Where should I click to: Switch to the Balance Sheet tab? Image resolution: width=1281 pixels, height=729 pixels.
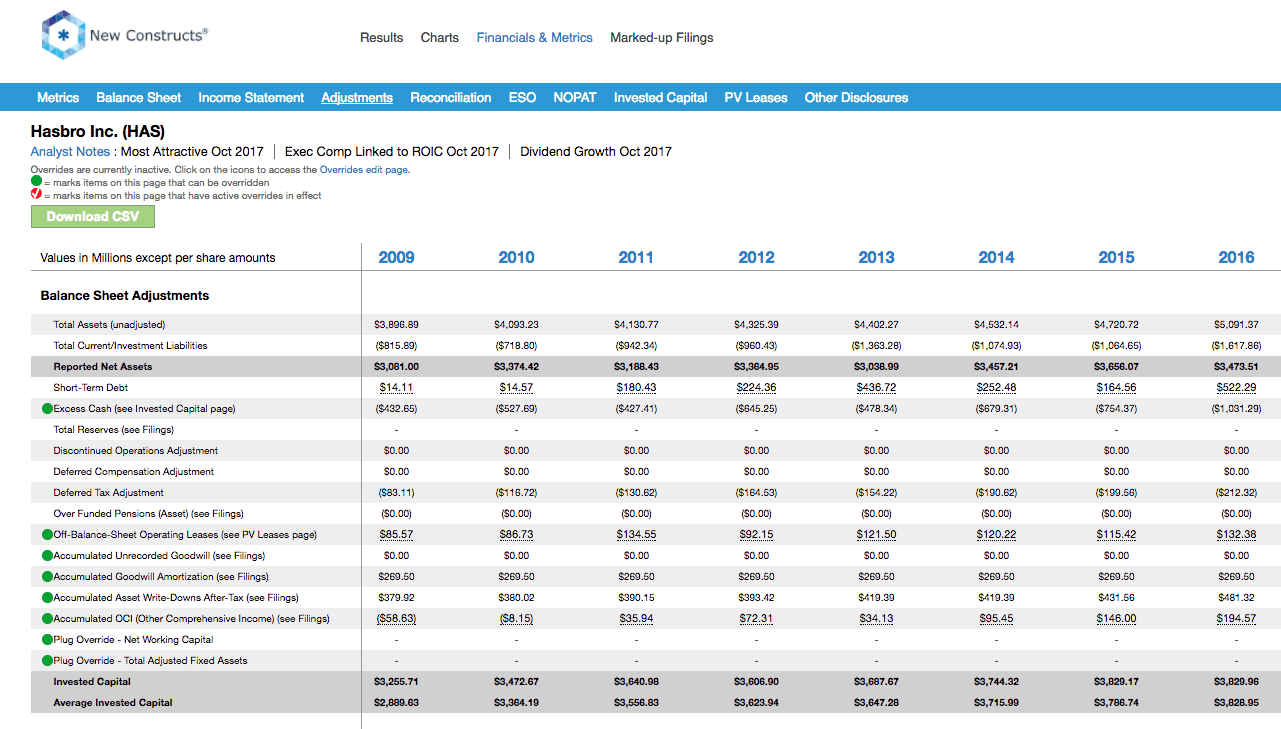click(139, 98)
